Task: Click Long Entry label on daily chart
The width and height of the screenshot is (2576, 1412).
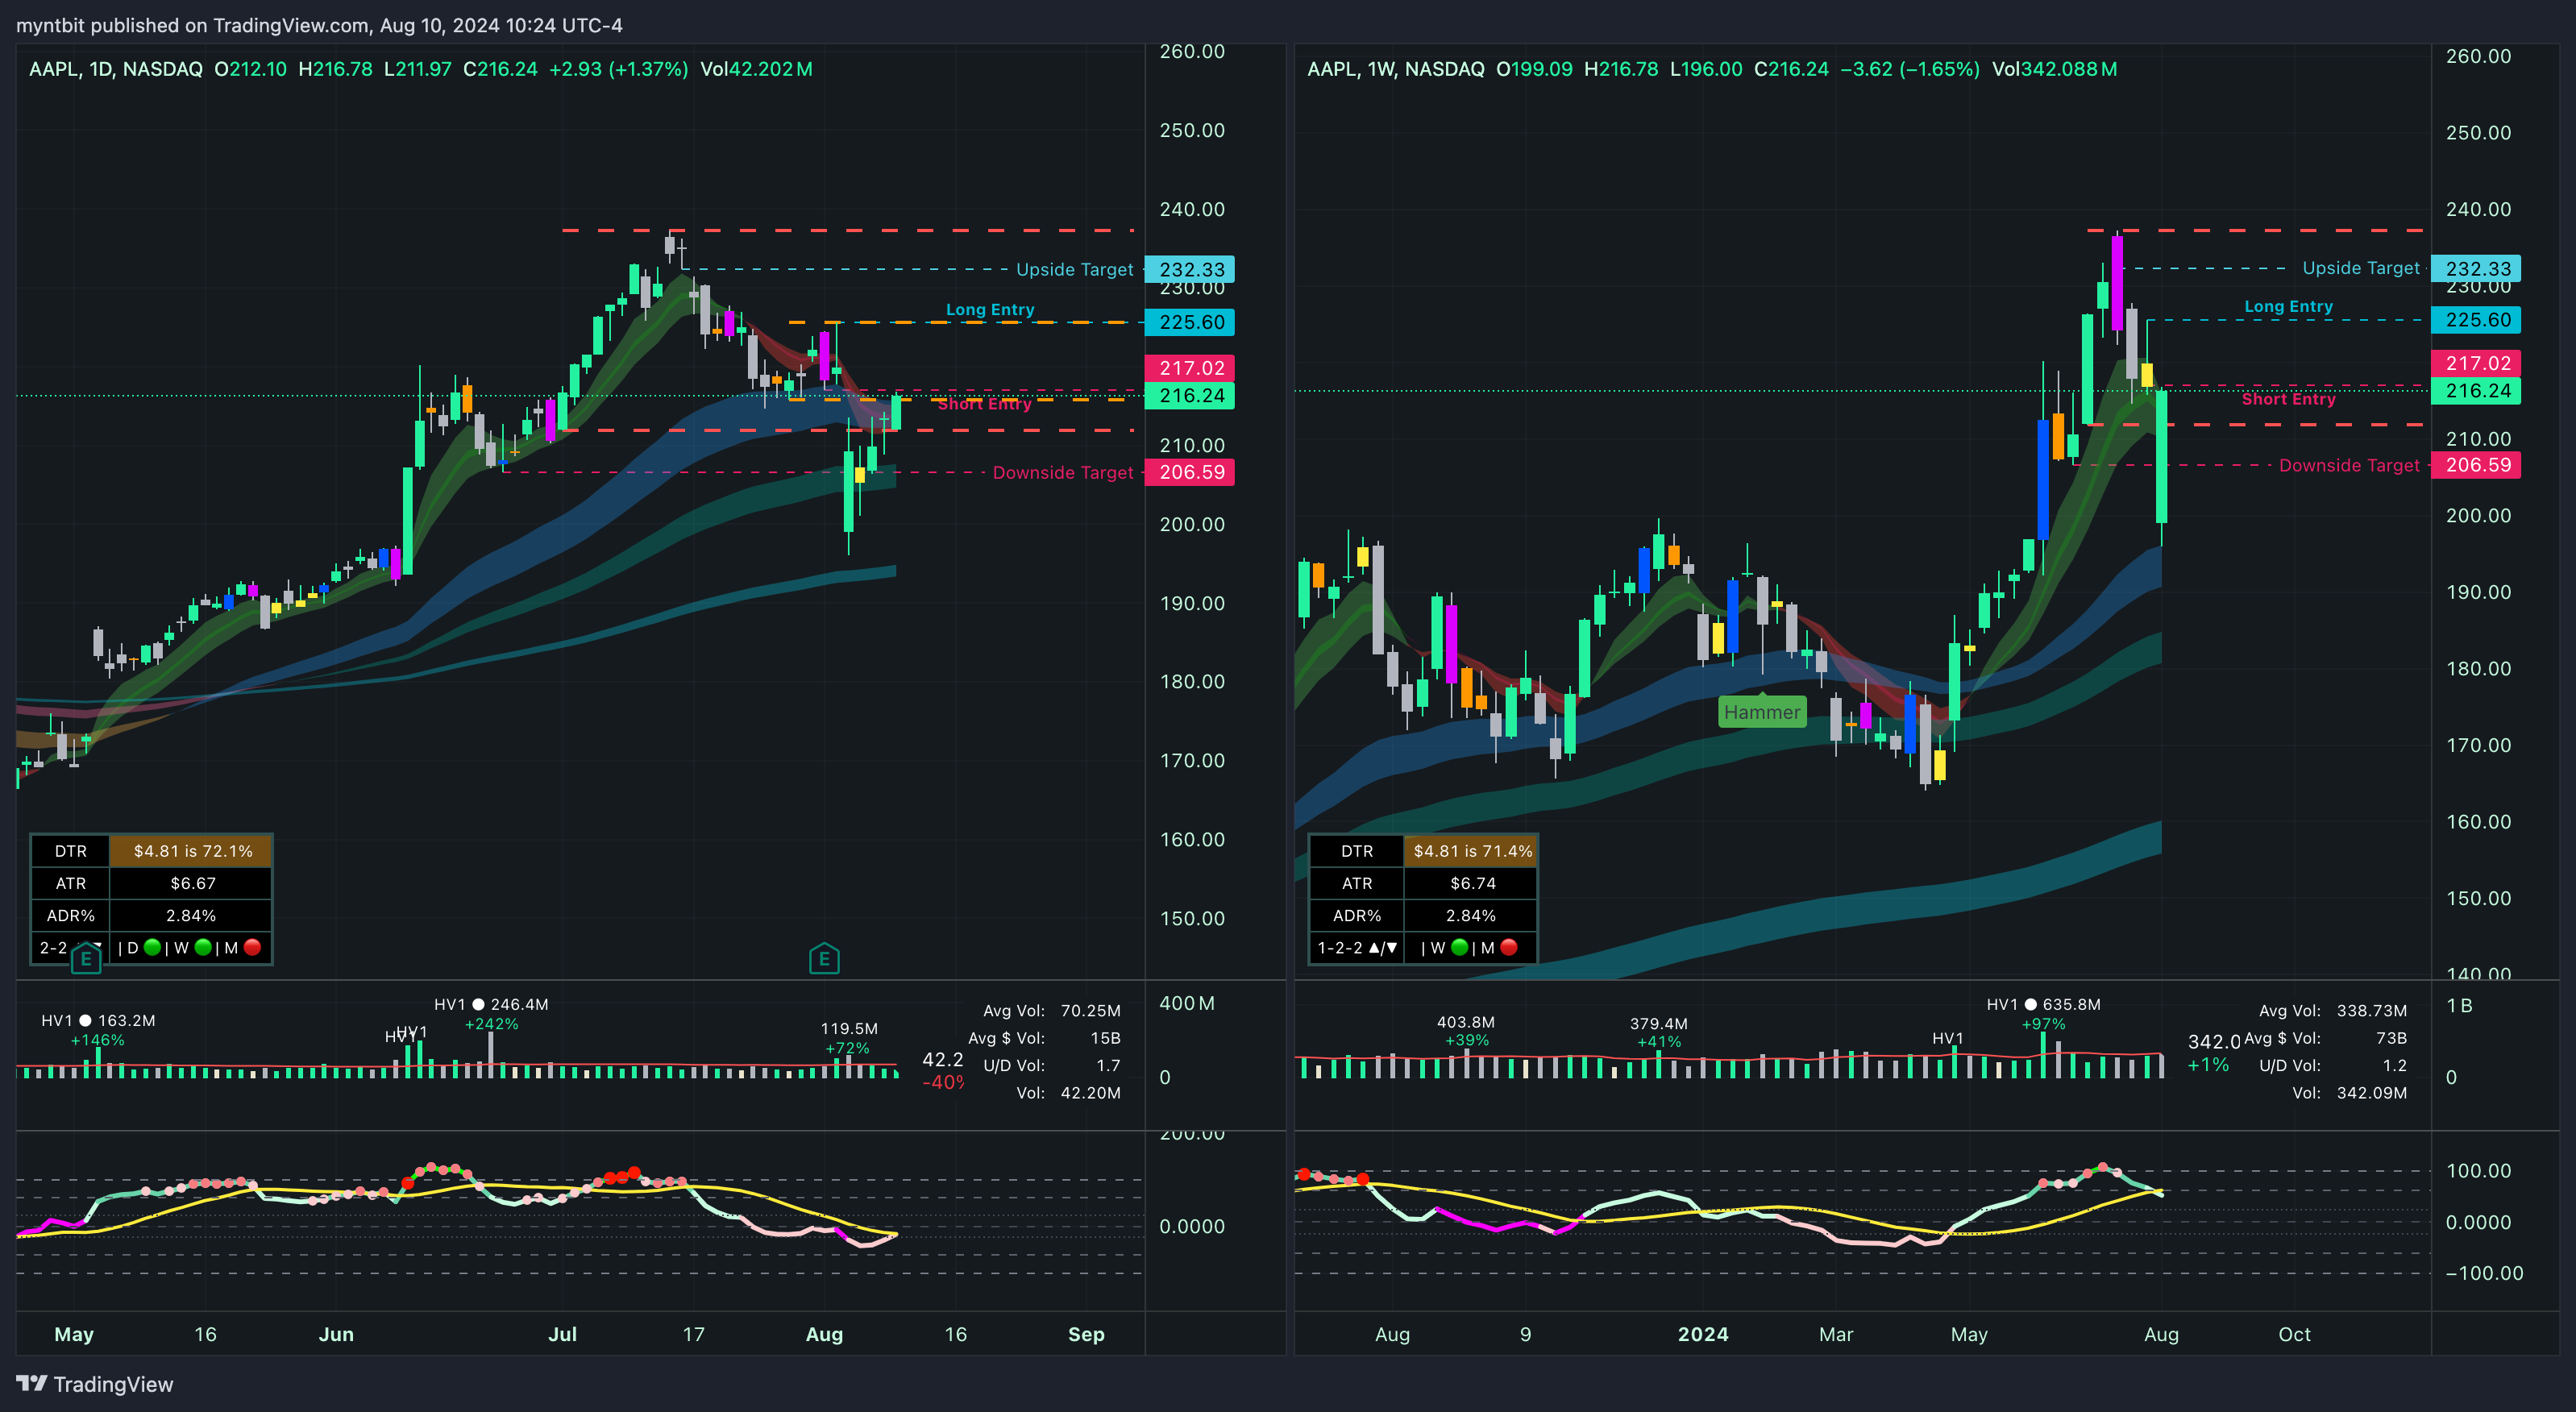Action: (990, 310)
